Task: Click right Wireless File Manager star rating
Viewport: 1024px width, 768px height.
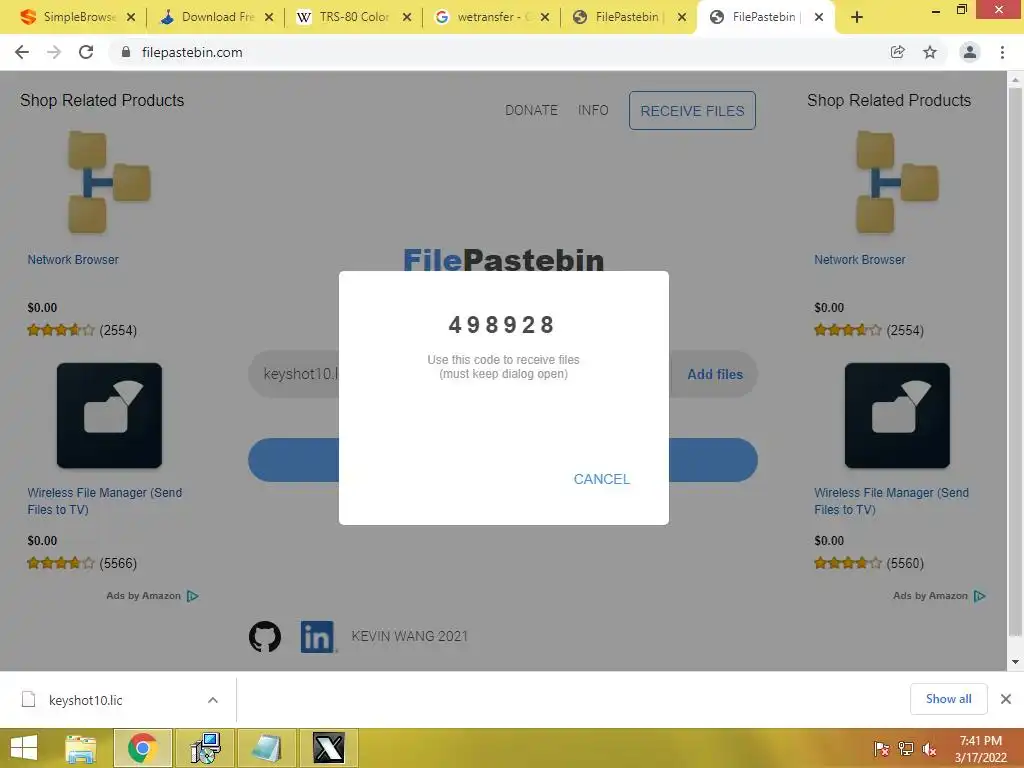Action: click(x=848, y=563)
